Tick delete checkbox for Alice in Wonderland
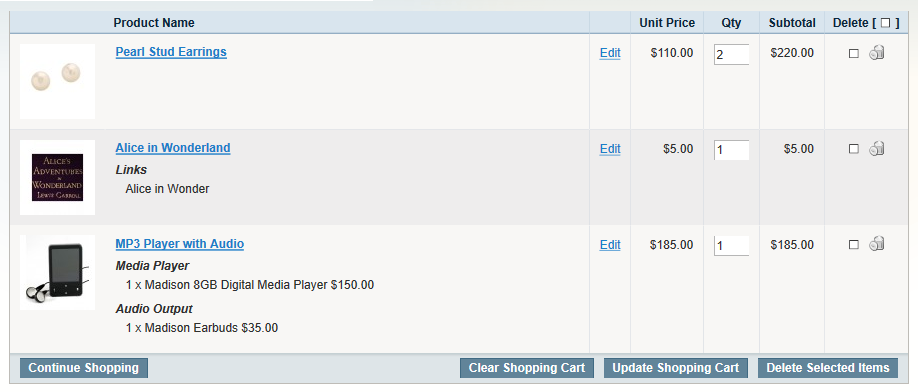Image resolution: width=918 pixels, height=392 pixels. pos(854,149)
